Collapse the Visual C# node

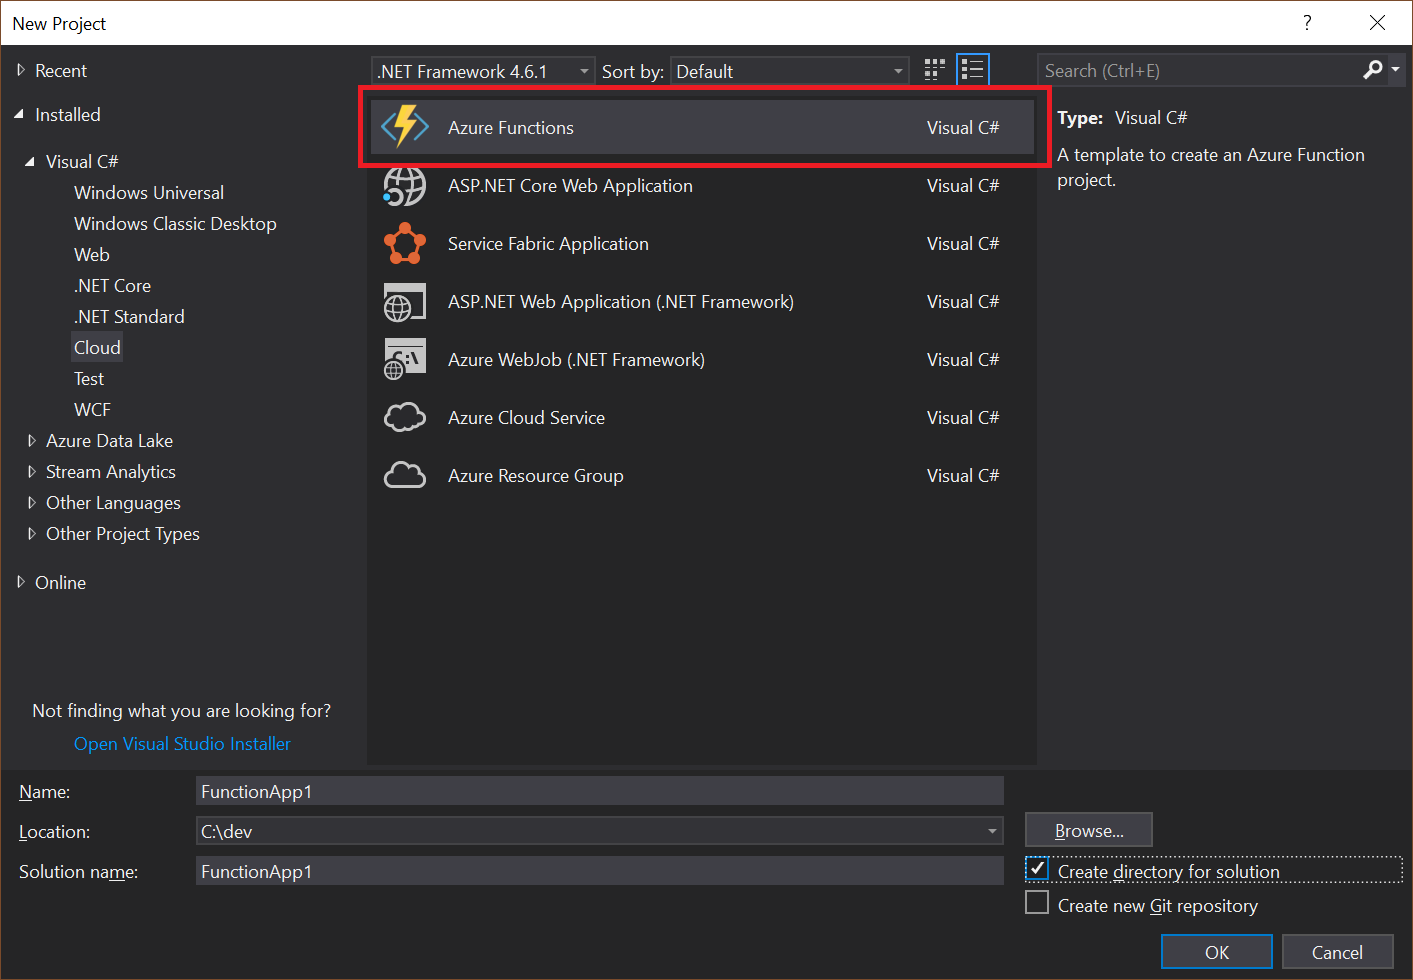pos(30,161)
